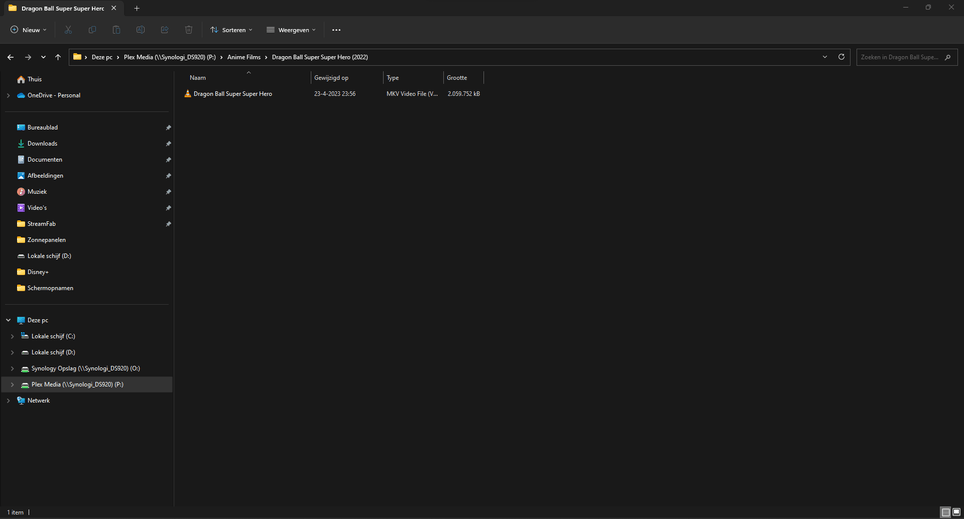Image resolution: width=964 pixels, height=519 pixels.
Task: Click the Rename icon in toolbar
Action: [140, 30]
